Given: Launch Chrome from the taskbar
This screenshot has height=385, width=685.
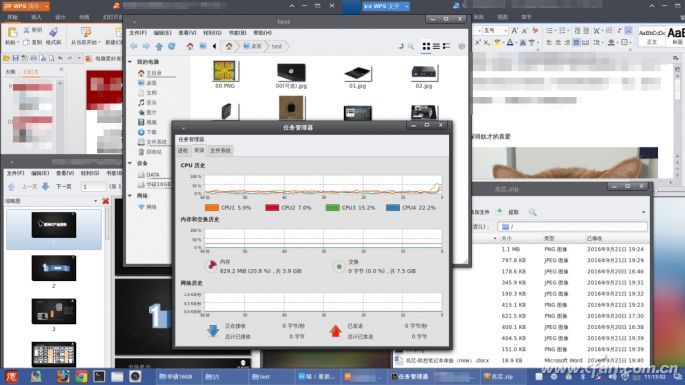Looking at the screenshot, I should (81, 376).
